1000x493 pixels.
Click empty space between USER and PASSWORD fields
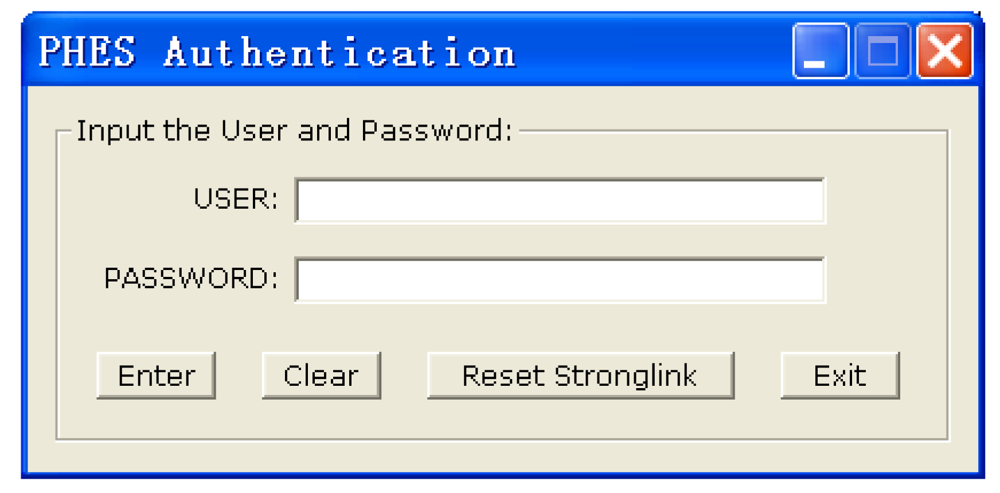pyautogui.click(x=560, y=240)
